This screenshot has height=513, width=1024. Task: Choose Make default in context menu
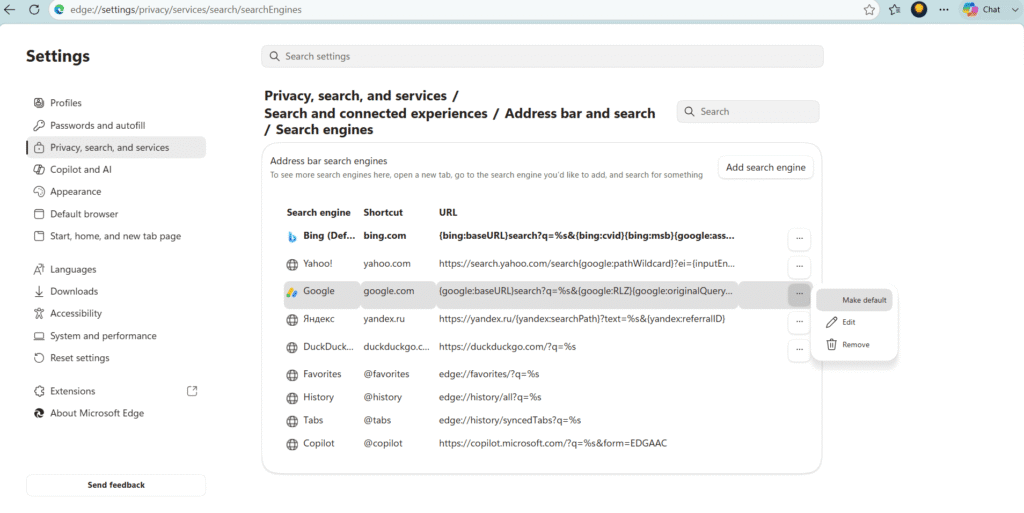[854, 300]
